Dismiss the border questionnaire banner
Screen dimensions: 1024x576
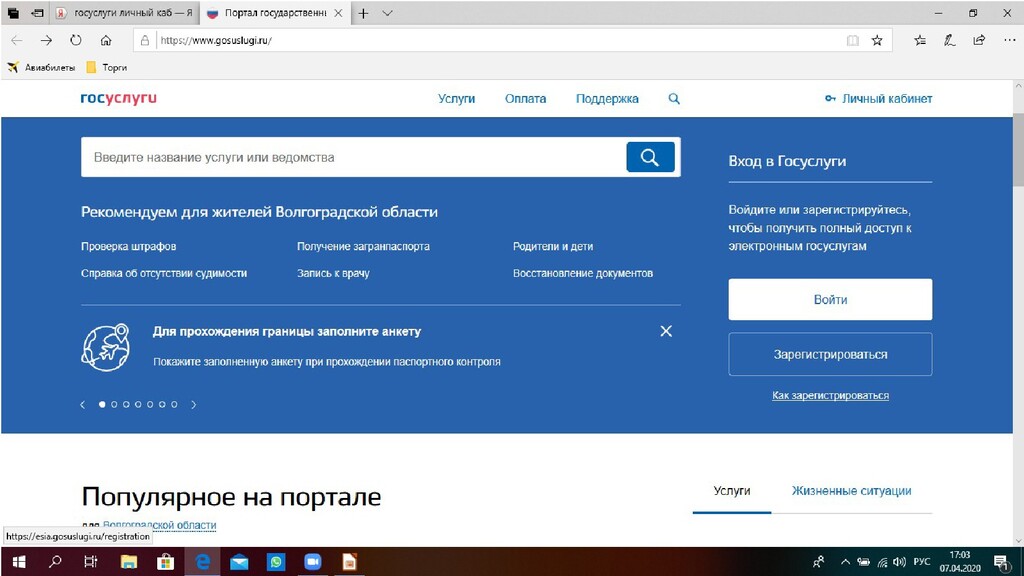665,331
